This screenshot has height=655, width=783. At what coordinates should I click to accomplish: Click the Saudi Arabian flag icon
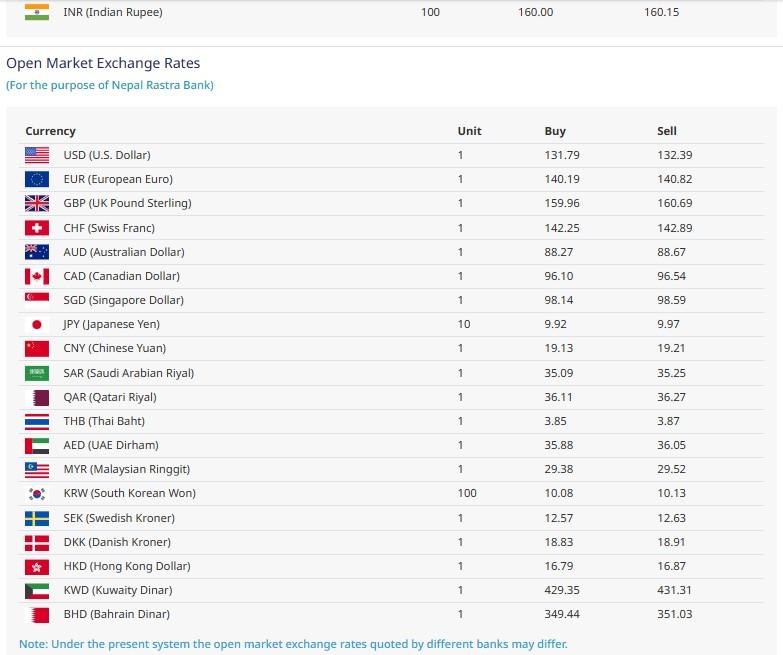coord(37,373)
